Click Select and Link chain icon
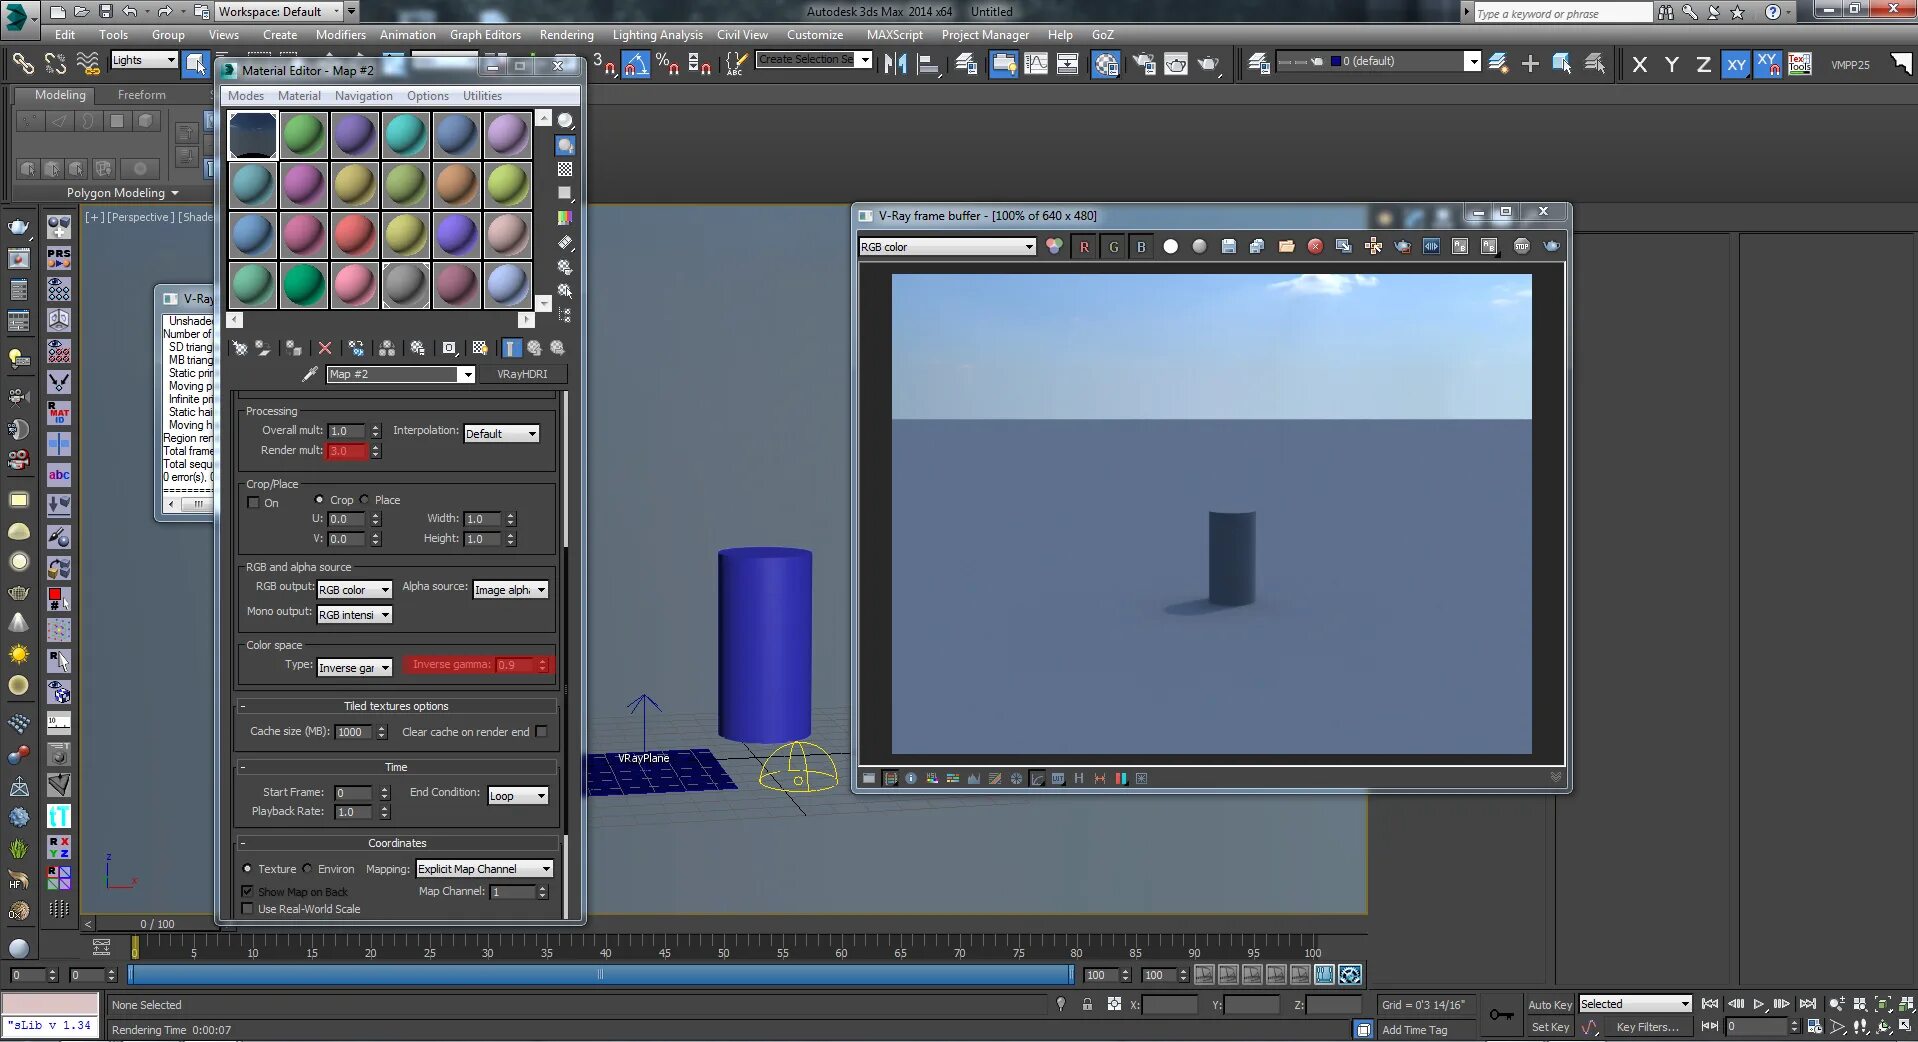This screenshot has width=1918, height=1042. click(x=22, y=64)
